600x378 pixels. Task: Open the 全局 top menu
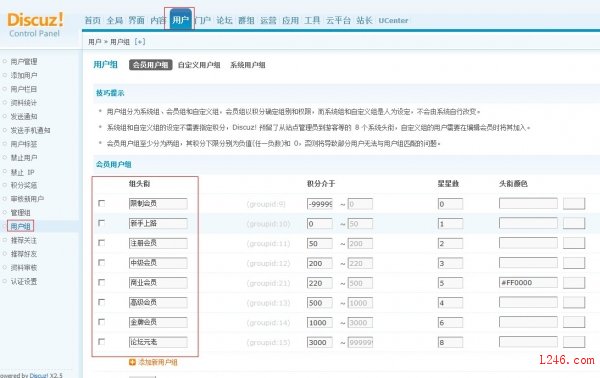[x=114, y=20]
